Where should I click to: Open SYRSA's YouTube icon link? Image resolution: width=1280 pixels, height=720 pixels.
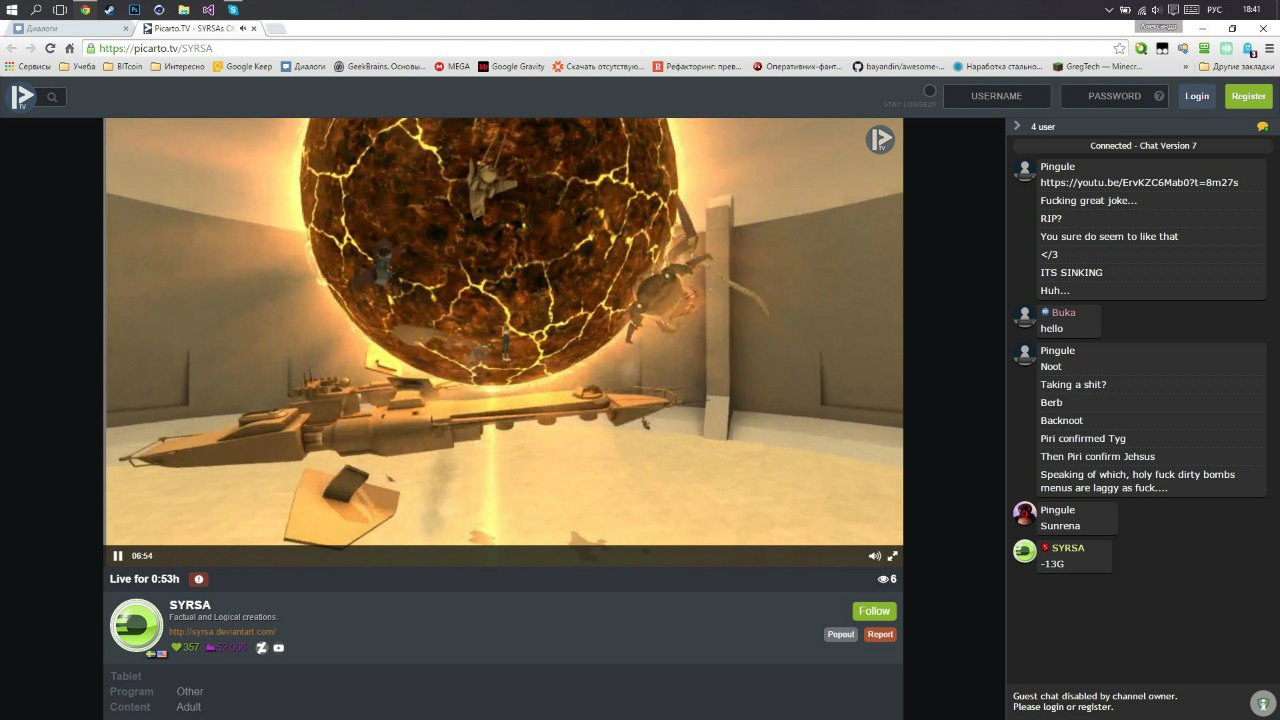(279, 648)
